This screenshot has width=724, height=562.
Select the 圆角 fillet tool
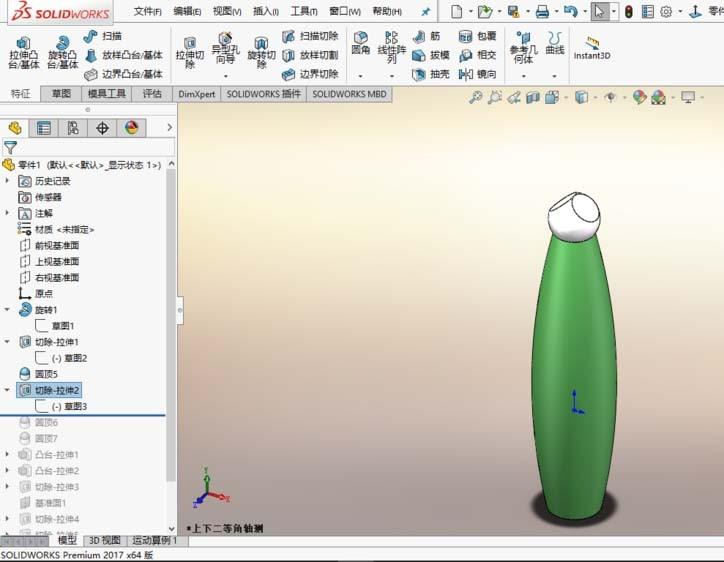(361, 42)
